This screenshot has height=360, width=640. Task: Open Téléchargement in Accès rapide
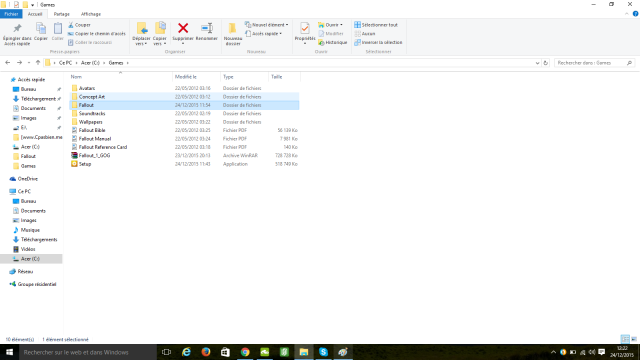click(x=38, y=99)
